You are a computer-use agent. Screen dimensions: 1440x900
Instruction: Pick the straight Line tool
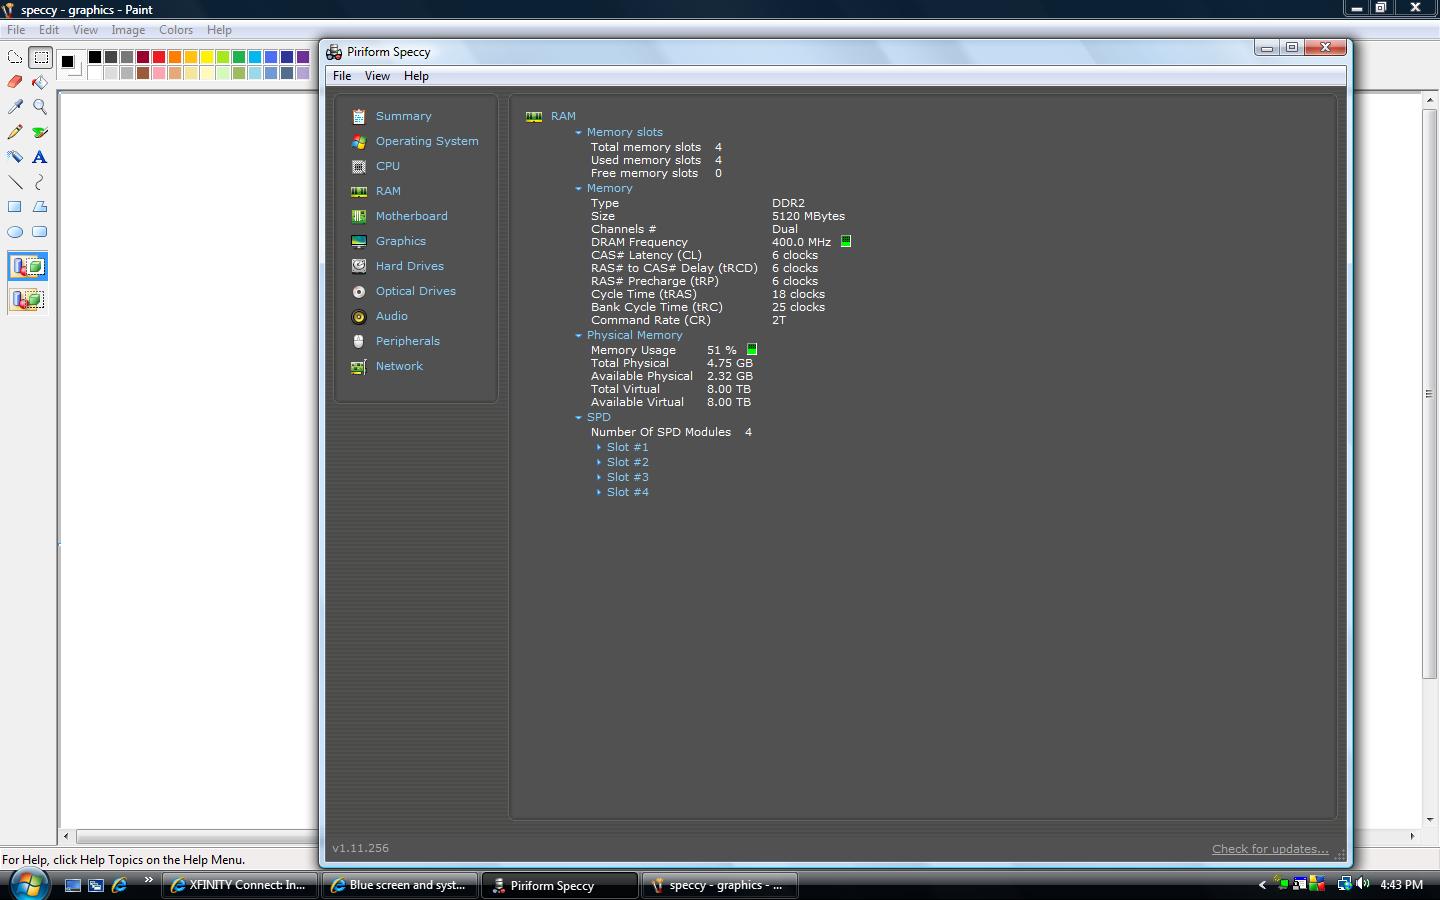[x=15, y=182]
